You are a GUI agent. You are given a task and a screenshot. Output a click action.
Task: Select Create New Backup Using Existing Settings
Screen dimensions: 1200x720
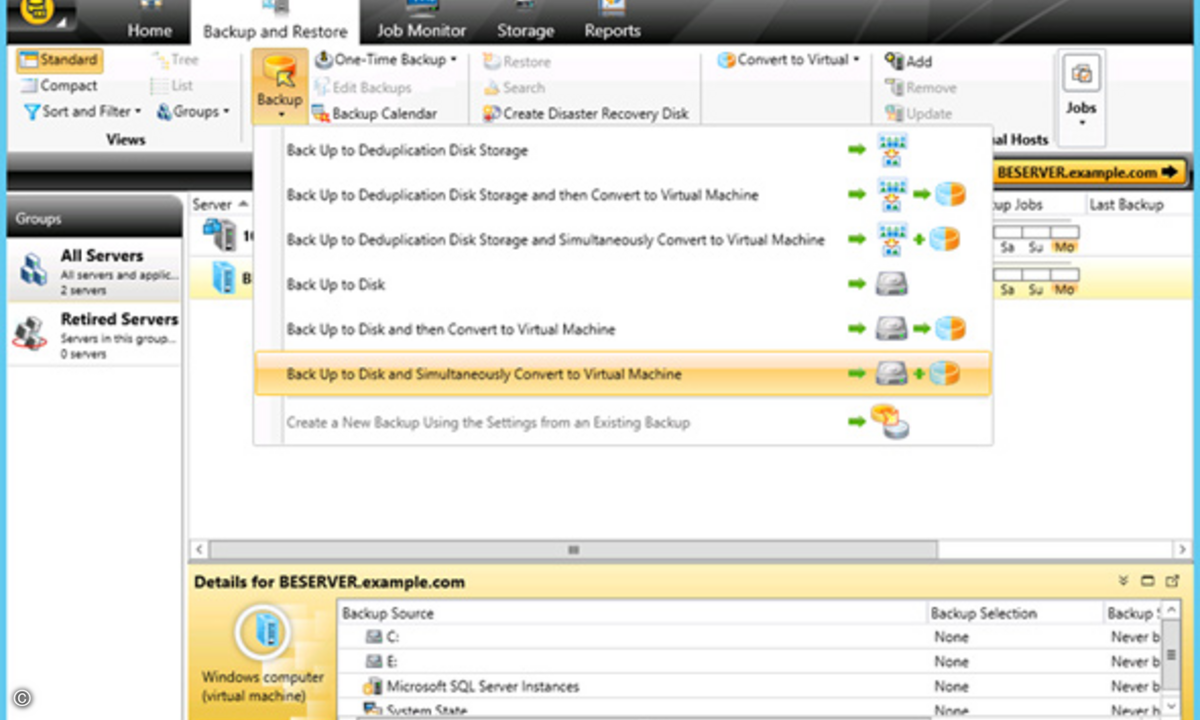623,422
